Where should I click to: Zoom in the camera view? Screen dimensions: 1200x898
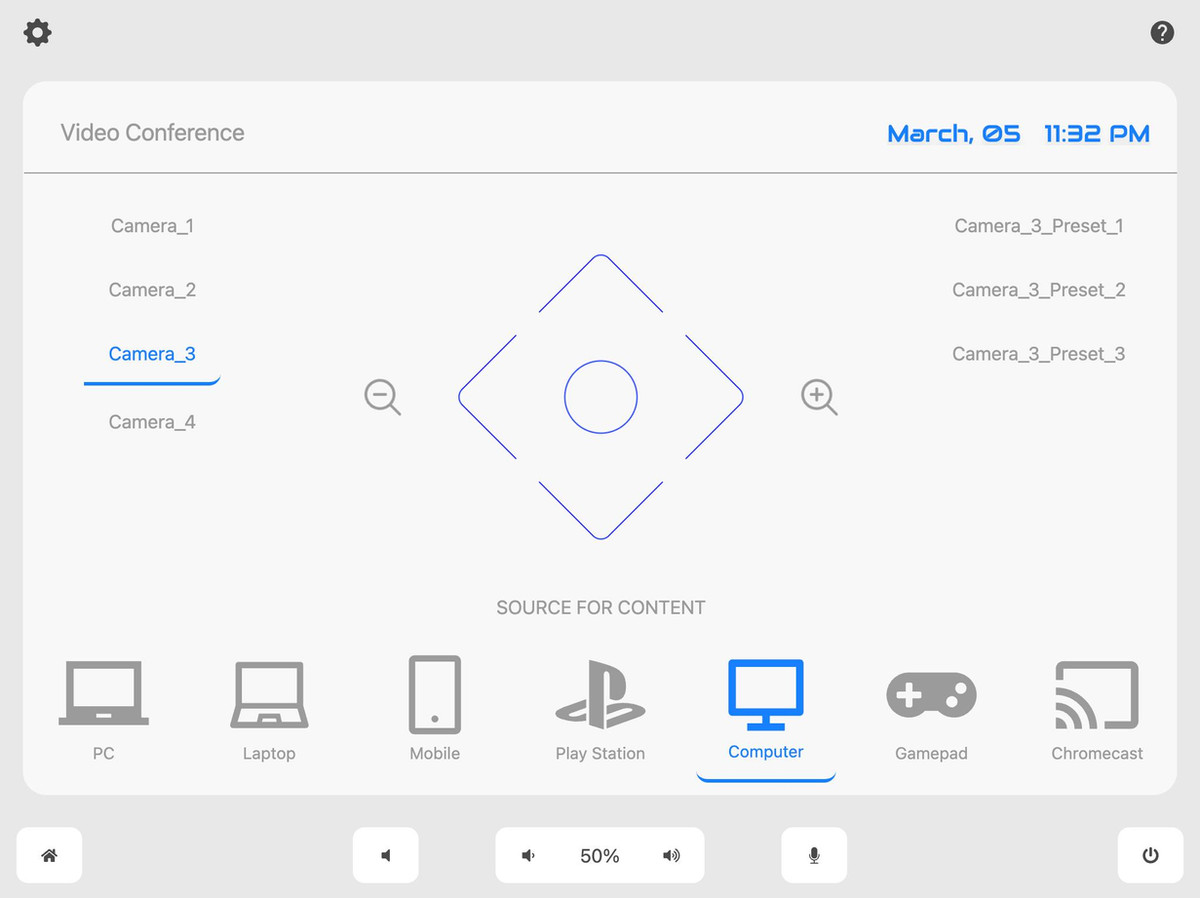(819, 397)
